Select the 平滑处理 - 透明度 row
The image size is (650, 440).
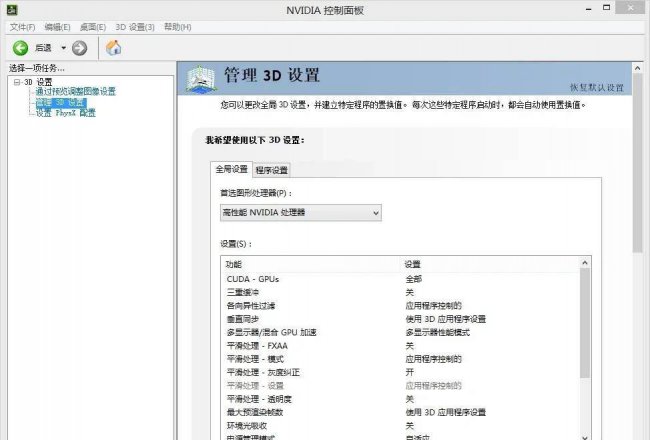pos(400,399)
